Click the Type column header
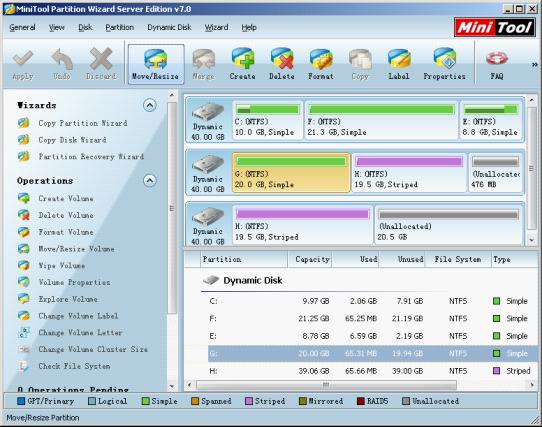 [x=514, y=259]
